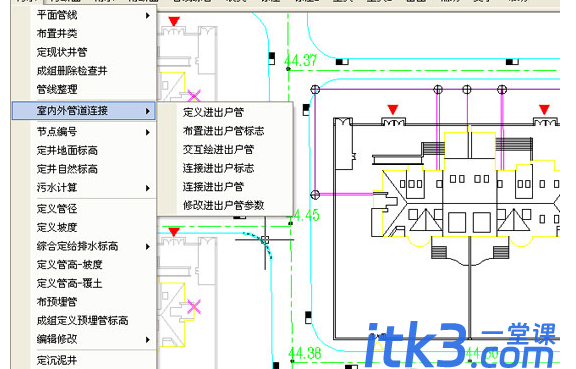Choose 定义进出户管 in the submenu
The height and width of the screenshot is (369, 576).
click(x=225, y=112)
